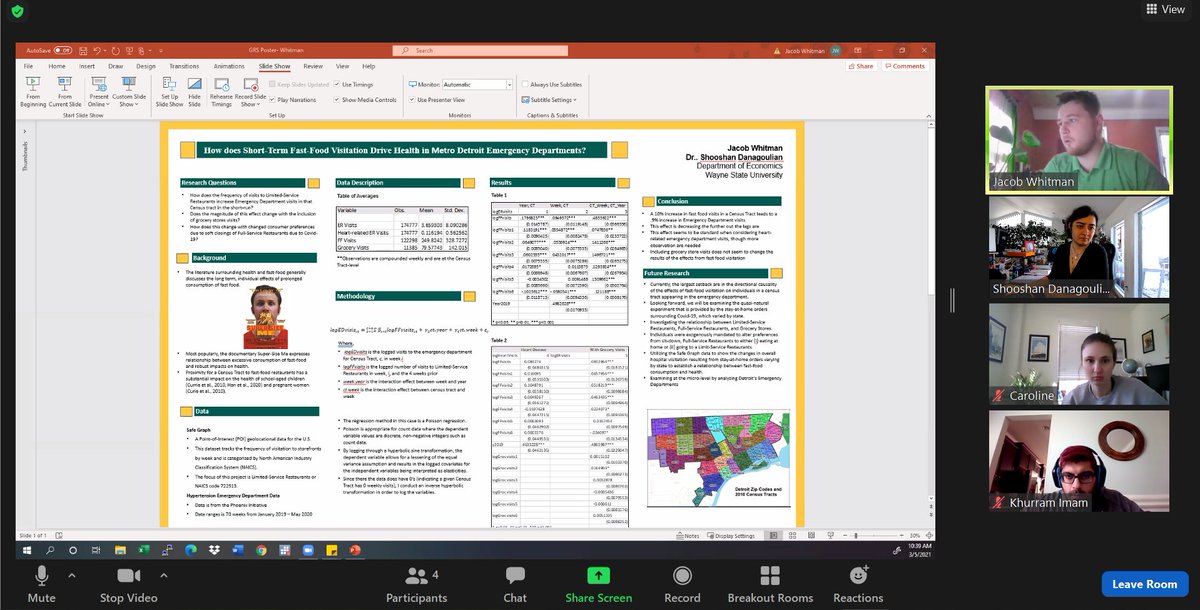Switch to Animations ribbon tab
The height and width of the screenshot is (610, 1200).
(229, 66)
